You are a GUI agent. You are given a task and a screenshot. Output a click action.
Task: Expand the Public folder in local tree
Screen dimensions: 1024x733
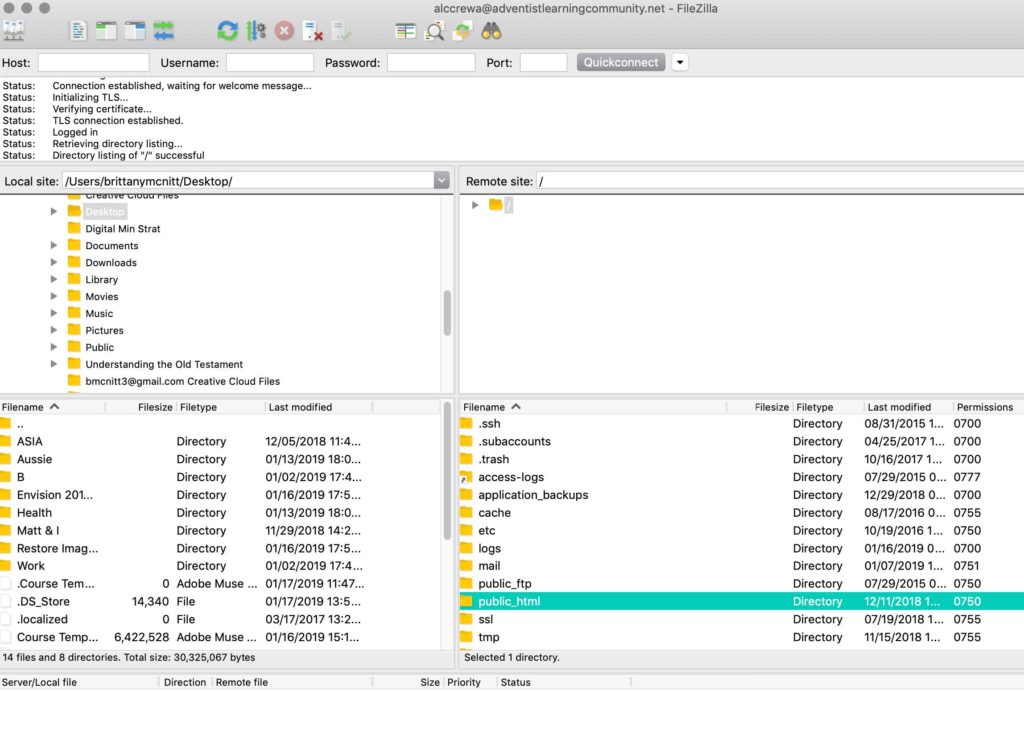coord(54,347)
